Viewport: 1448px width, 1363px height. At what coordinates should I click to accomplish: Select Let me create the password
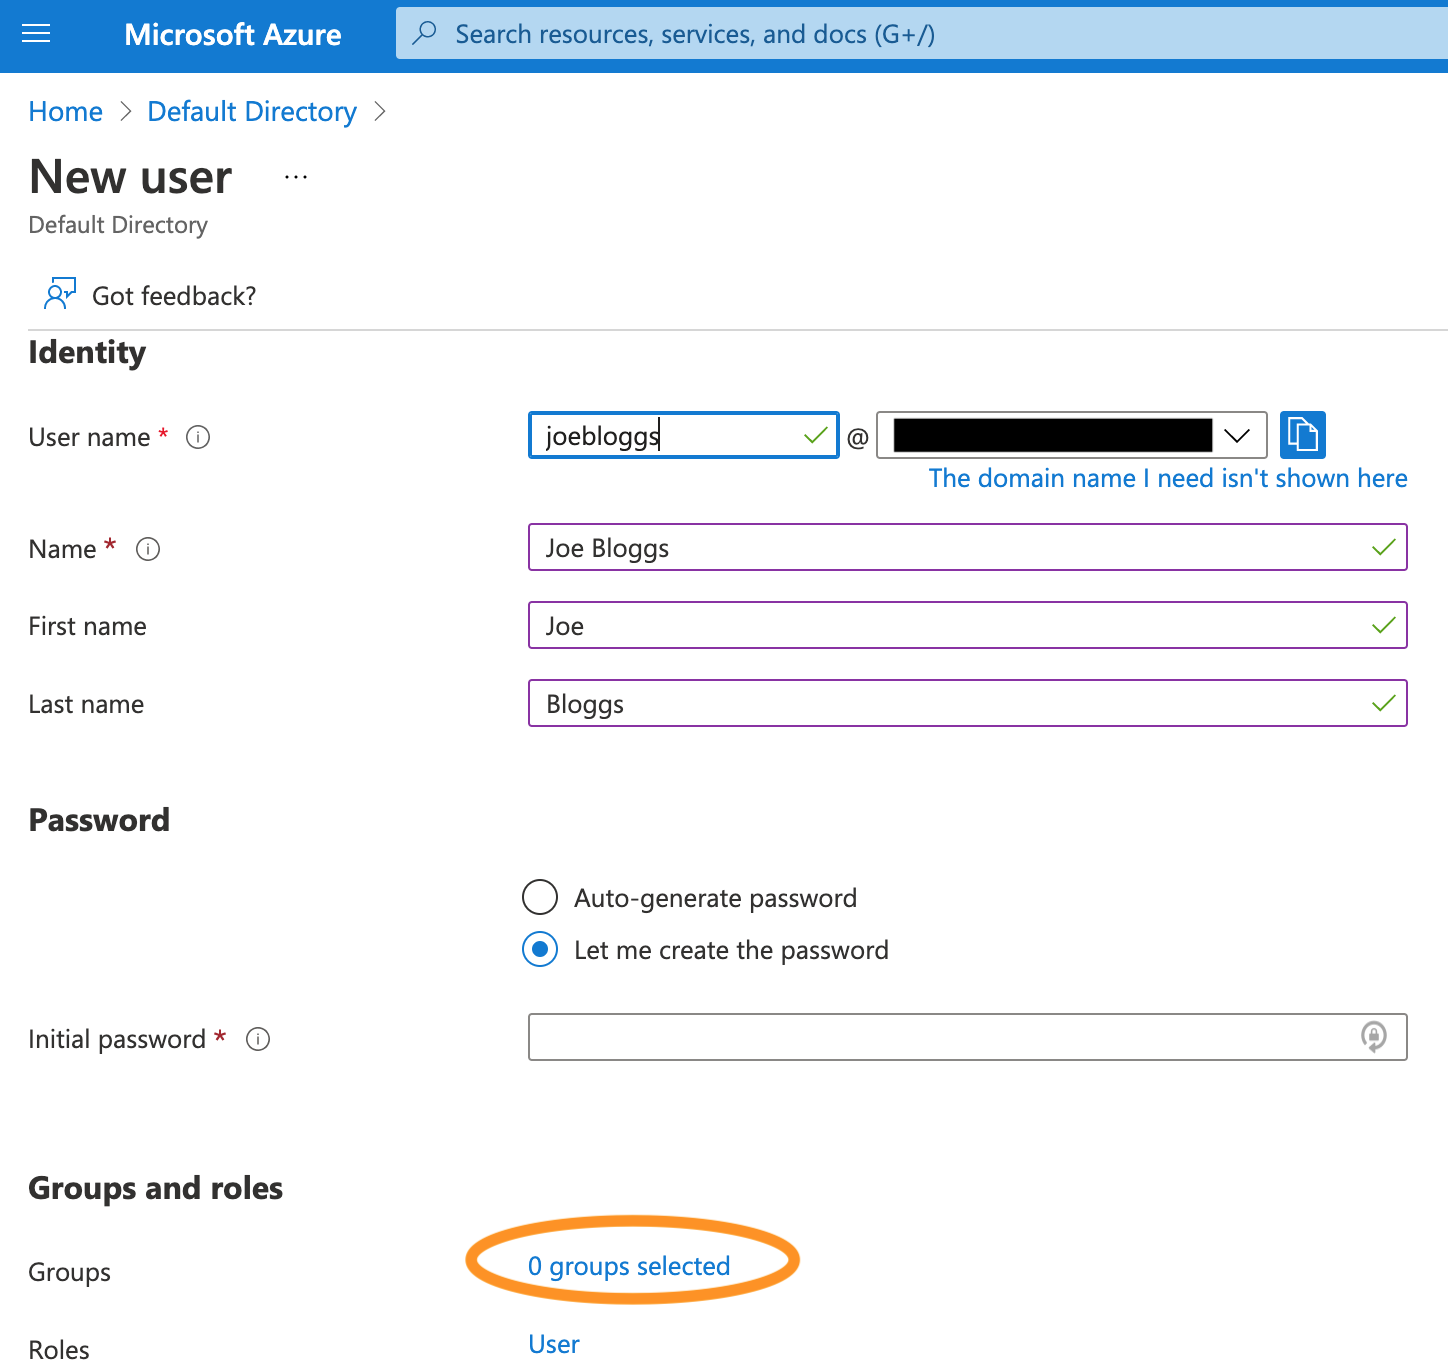(x=540, y=949)
